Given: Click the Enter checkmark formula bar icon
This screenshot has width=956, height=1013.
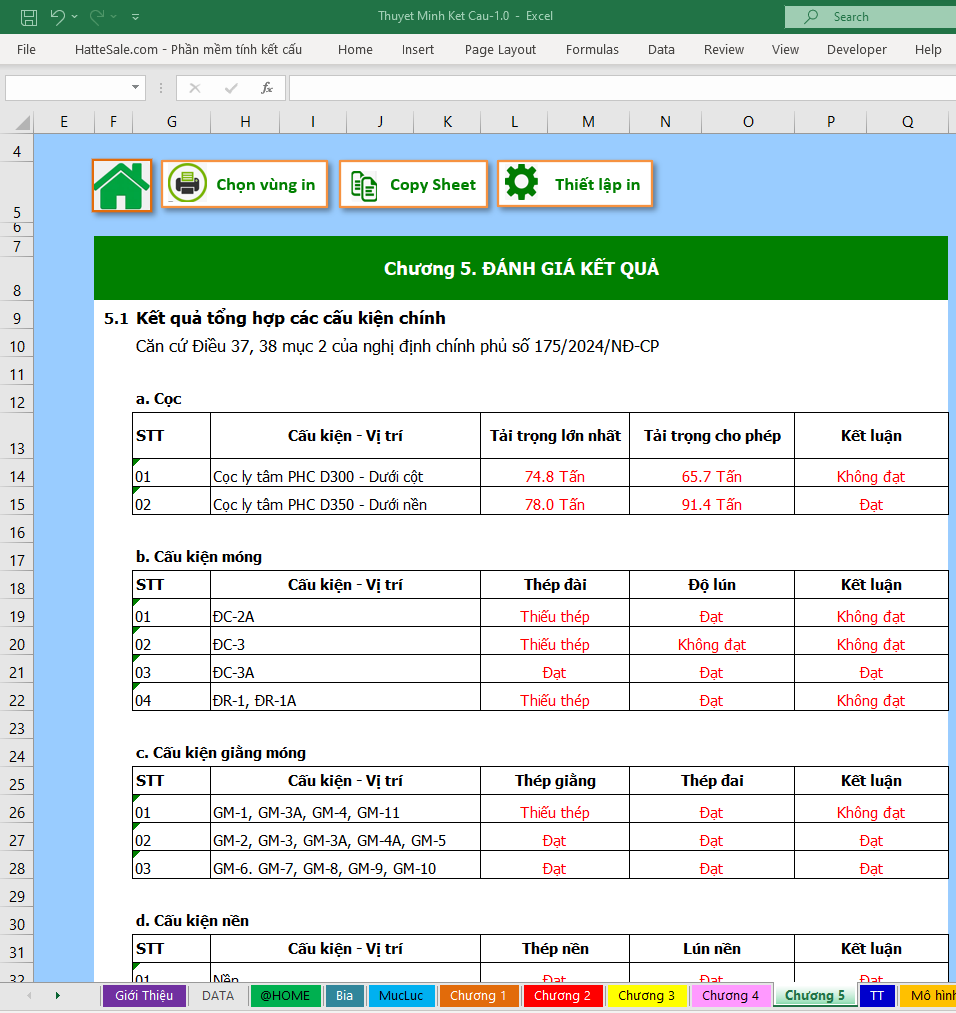Looking at the screenshot, I should pyautogui.click(x=231, y=88).
